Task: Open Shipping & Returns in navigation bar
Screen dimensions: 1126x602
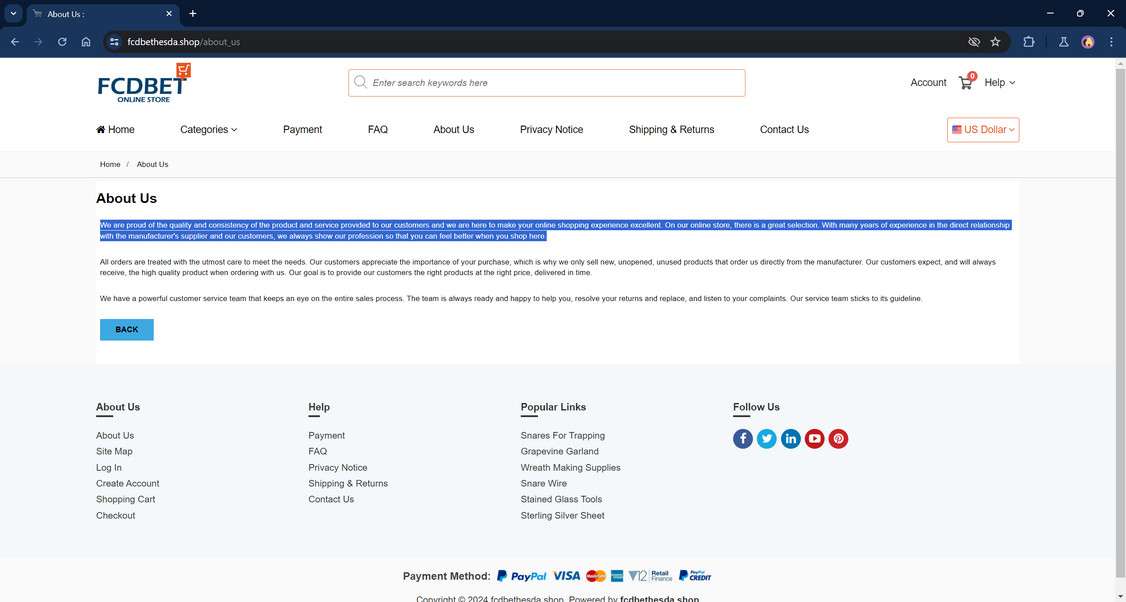Action: pos(671,129)
